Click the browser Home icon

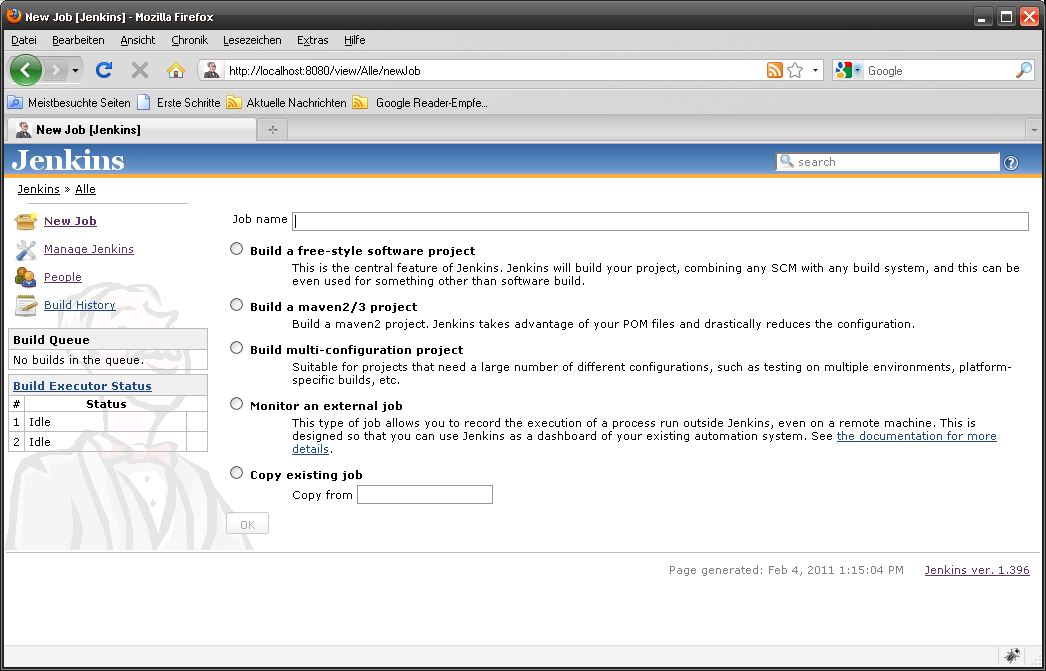[176, 70]
